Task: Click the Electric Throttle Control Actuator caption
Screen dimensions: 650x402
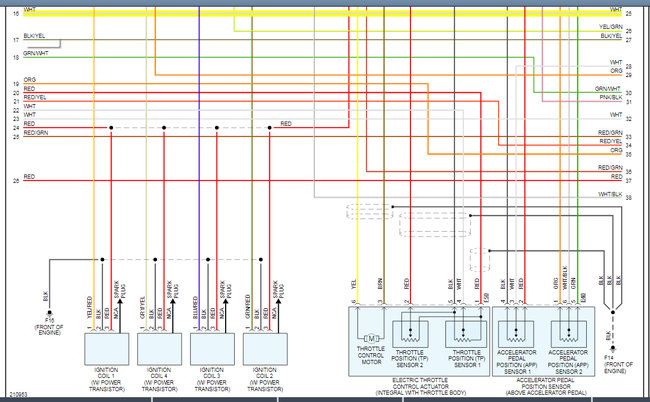Action: click(x=420, y=386)
